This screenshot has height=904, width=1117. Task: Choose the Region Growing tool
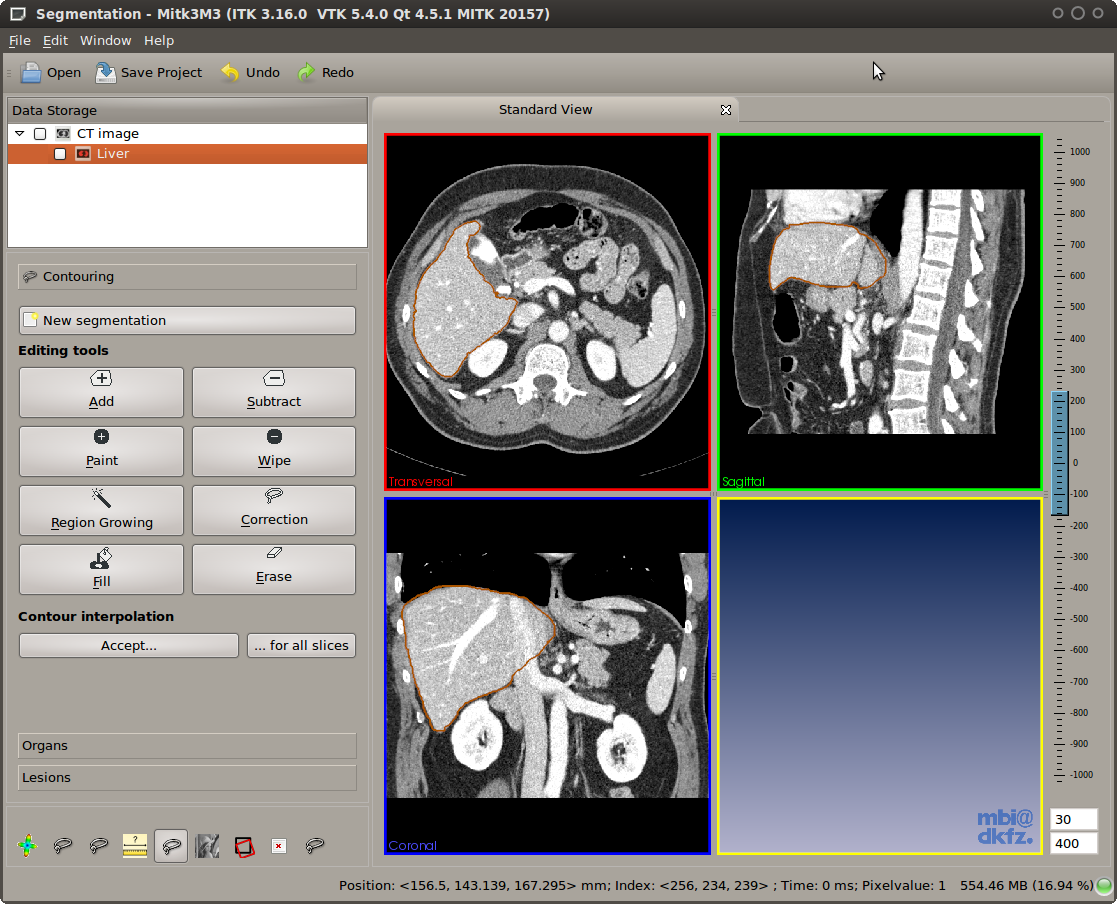pyautogui.click(x=101, y=510)
